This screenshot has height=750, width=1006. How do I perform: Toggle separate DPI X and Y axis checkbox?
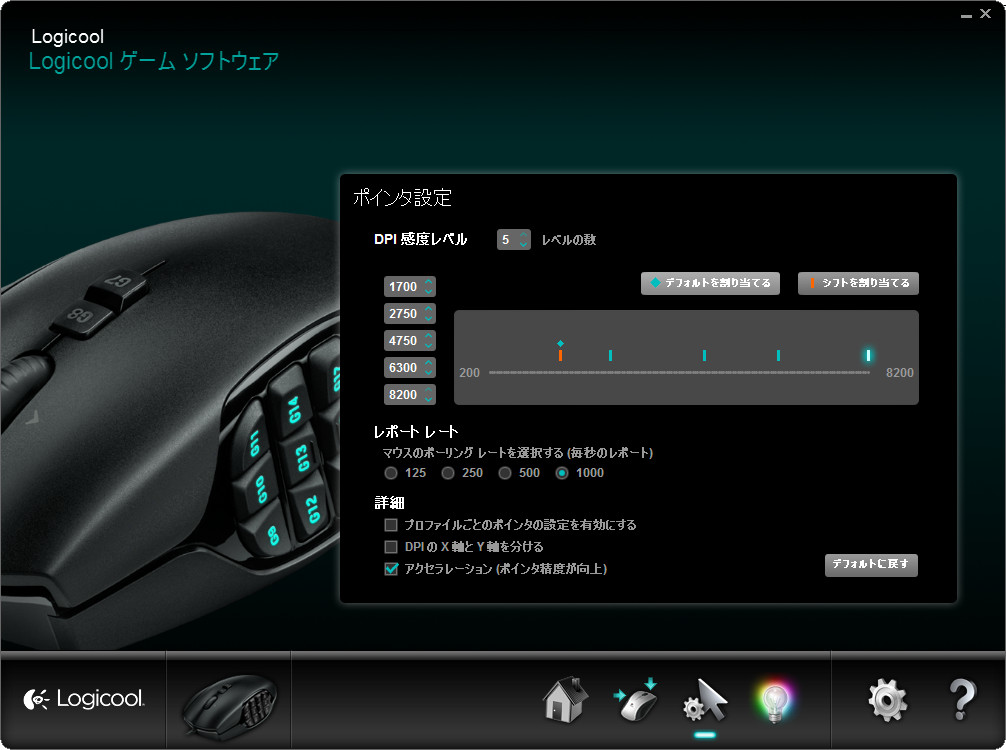point(391,547)
